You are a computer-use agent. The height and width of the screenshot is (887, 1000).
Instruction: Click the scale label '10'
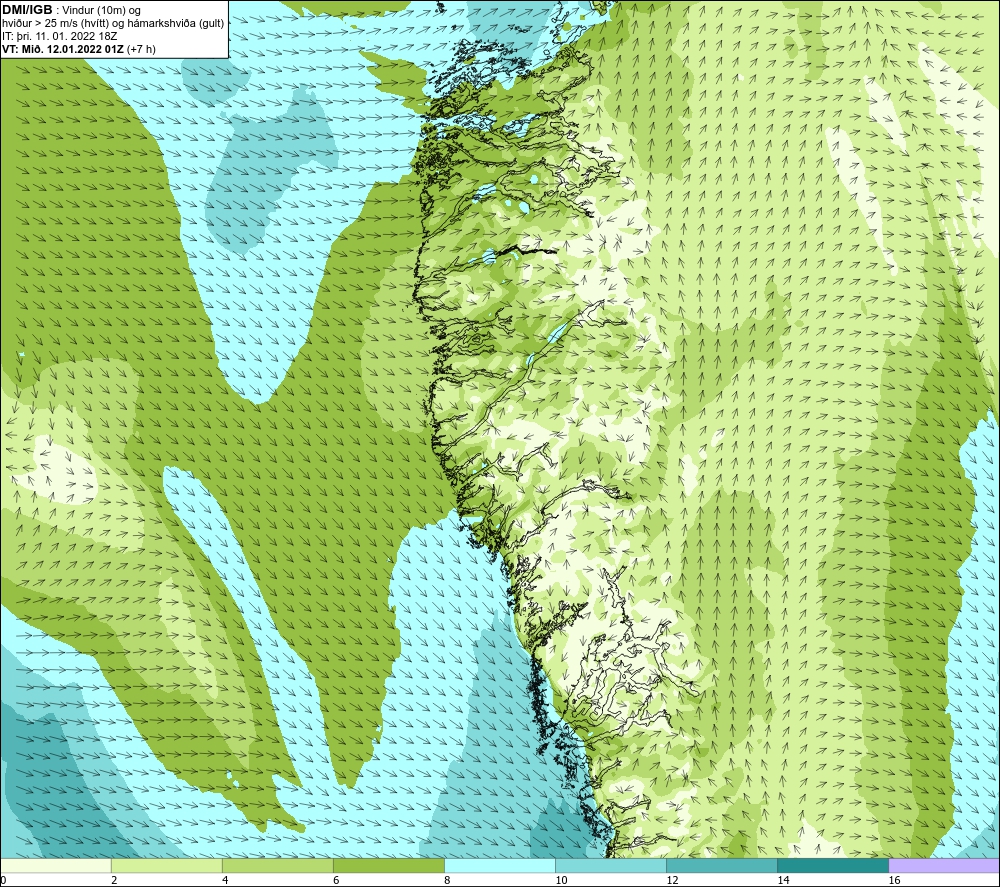click(561, 881)
